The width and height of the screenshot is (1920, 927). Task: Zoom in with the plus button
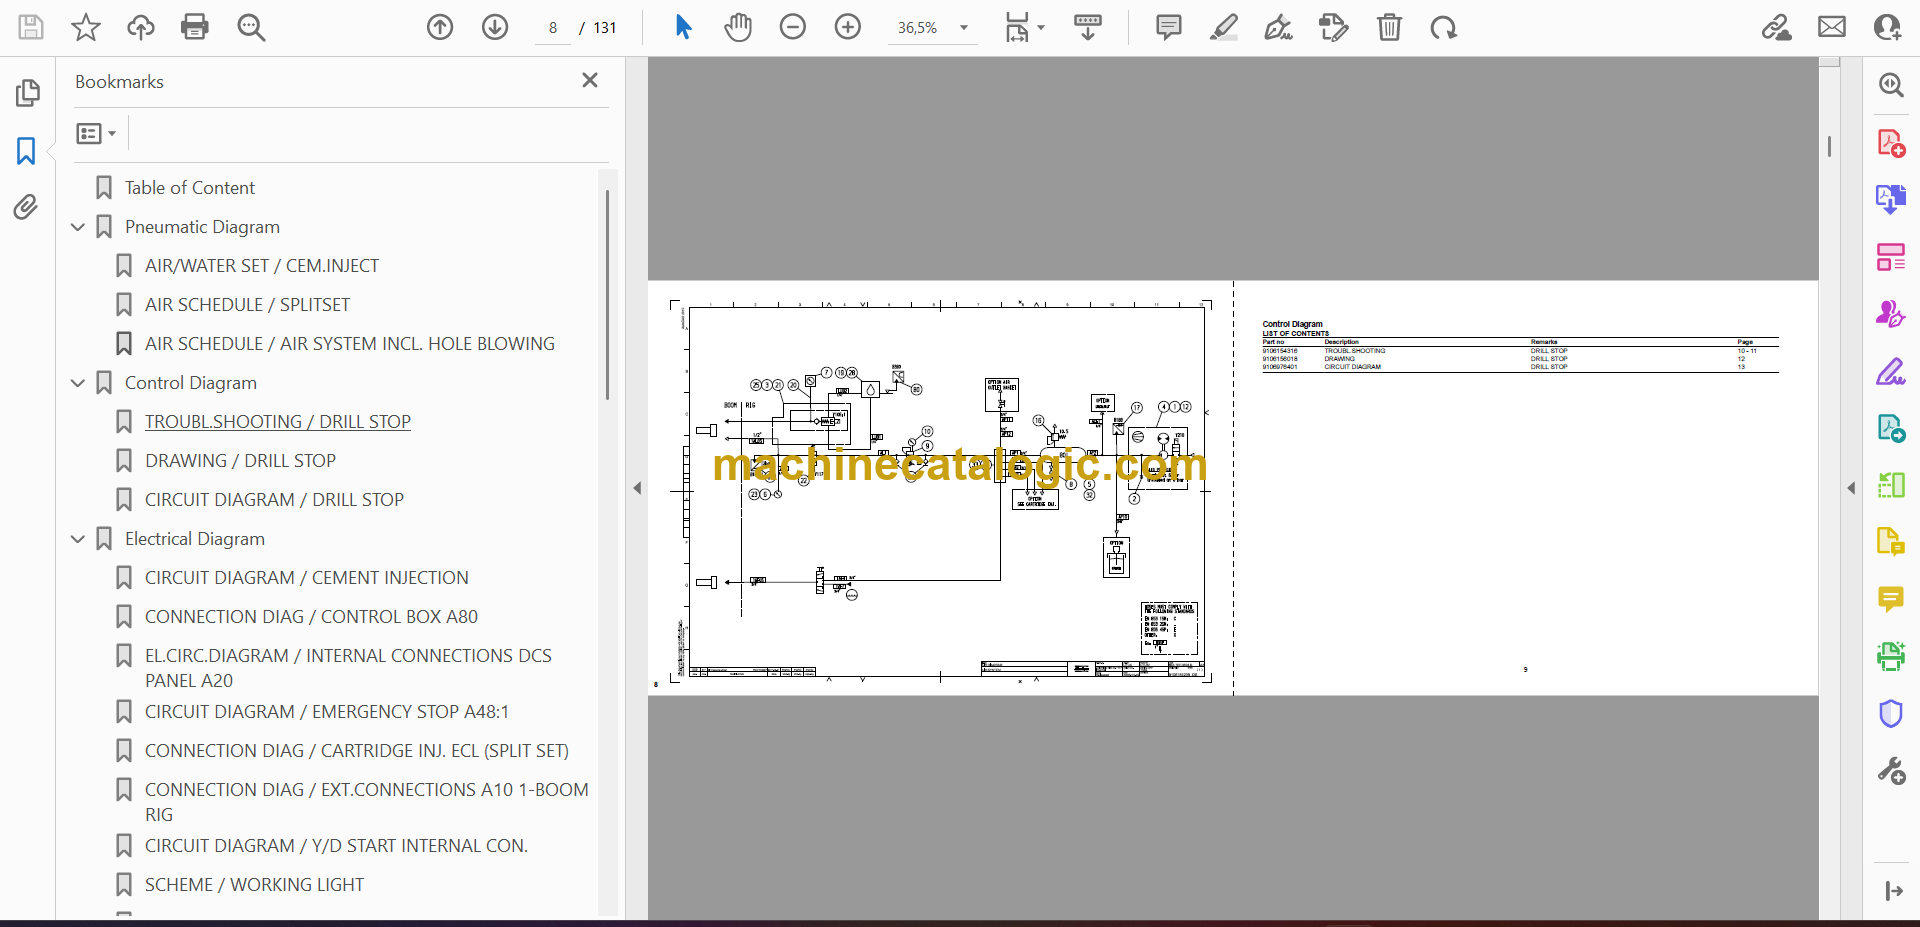click(848, 27)
